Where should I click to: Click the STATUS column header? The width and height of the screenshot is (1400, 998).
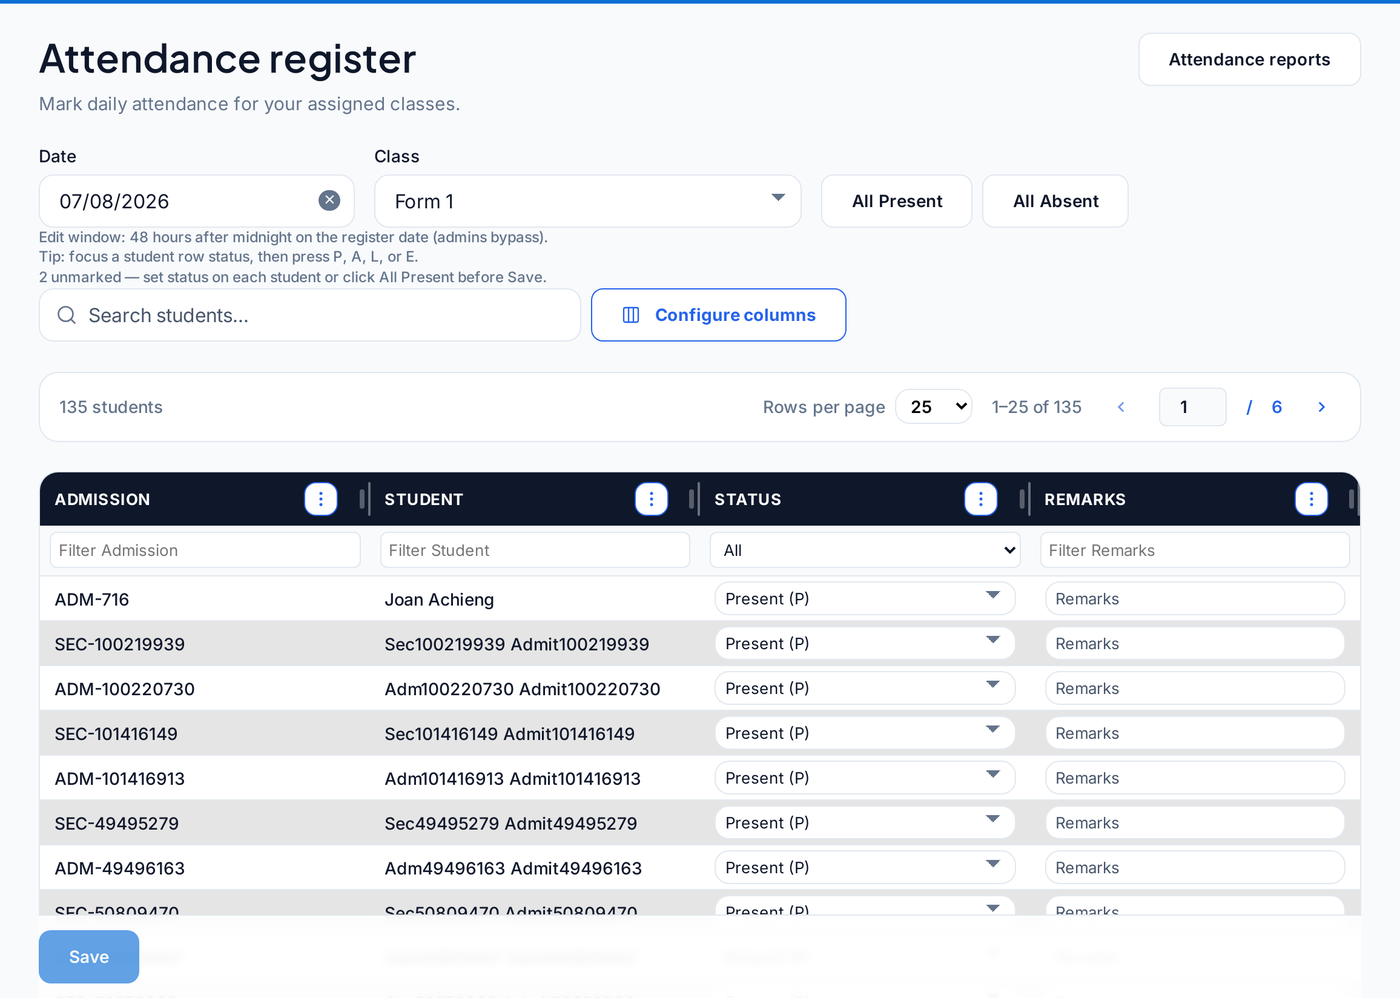[748, 499]
